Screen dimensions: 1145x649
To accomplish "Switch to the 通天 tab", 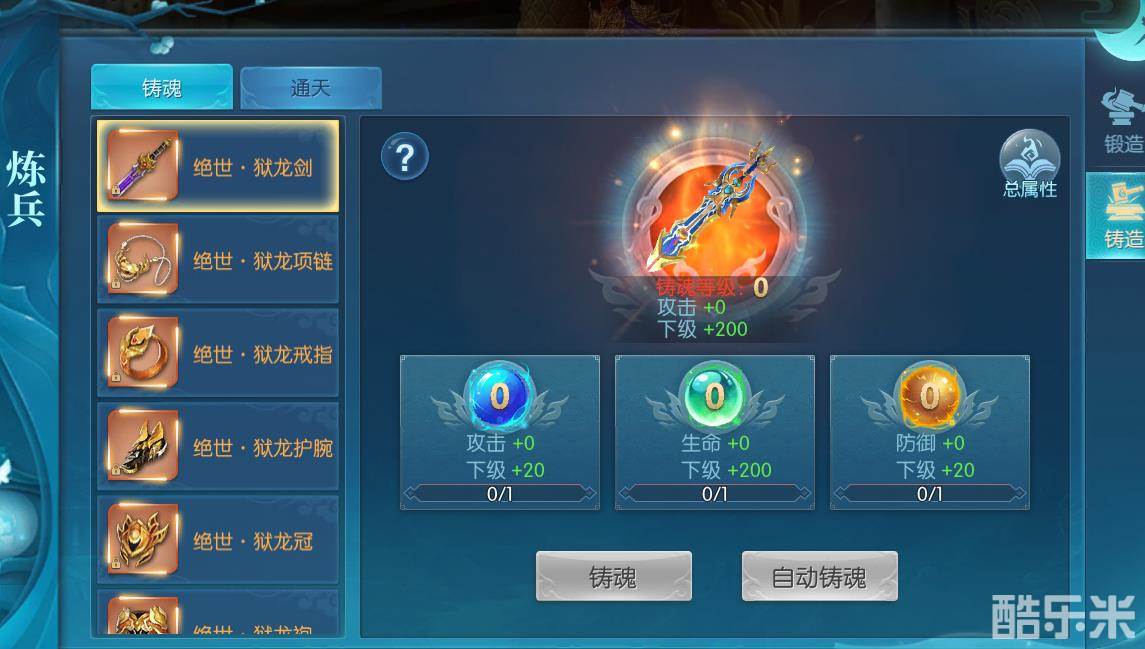I will 310,88.
